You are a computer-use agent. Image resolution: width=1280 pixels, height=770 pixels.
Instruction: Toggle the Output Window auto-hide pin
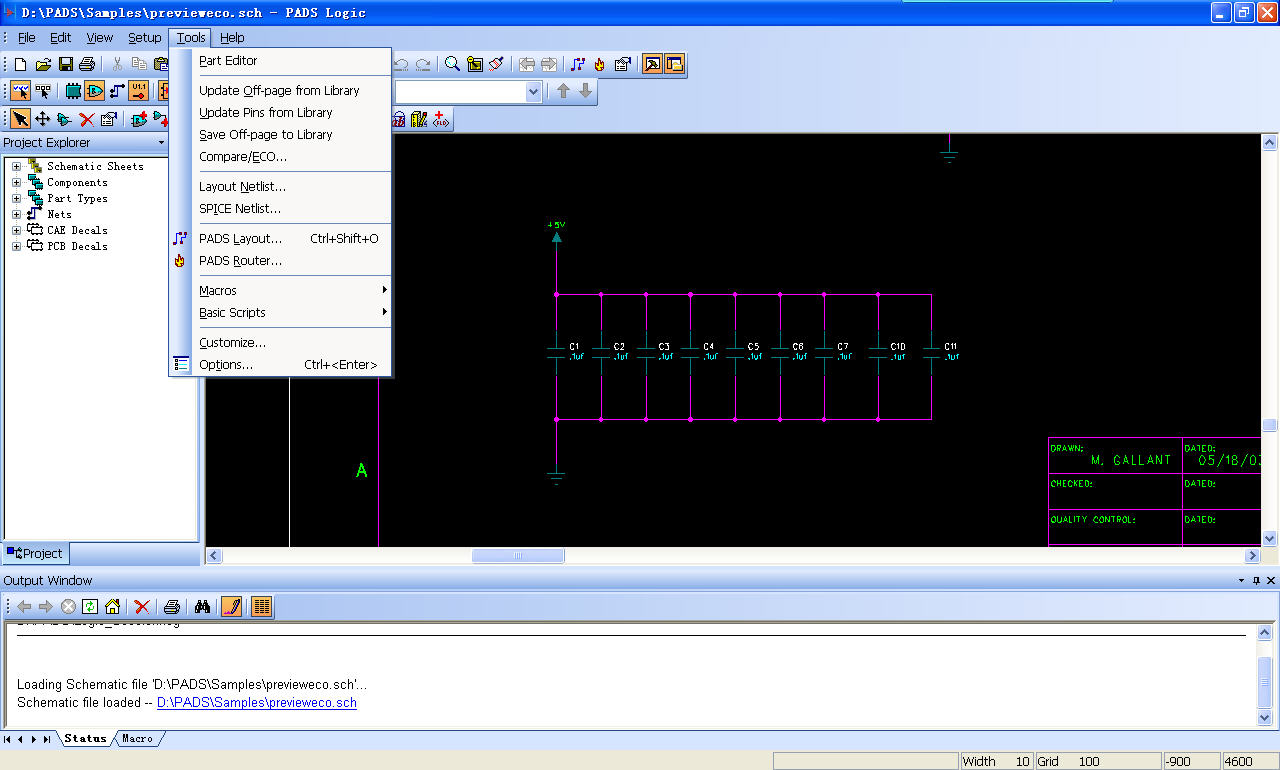point(1257,581)
